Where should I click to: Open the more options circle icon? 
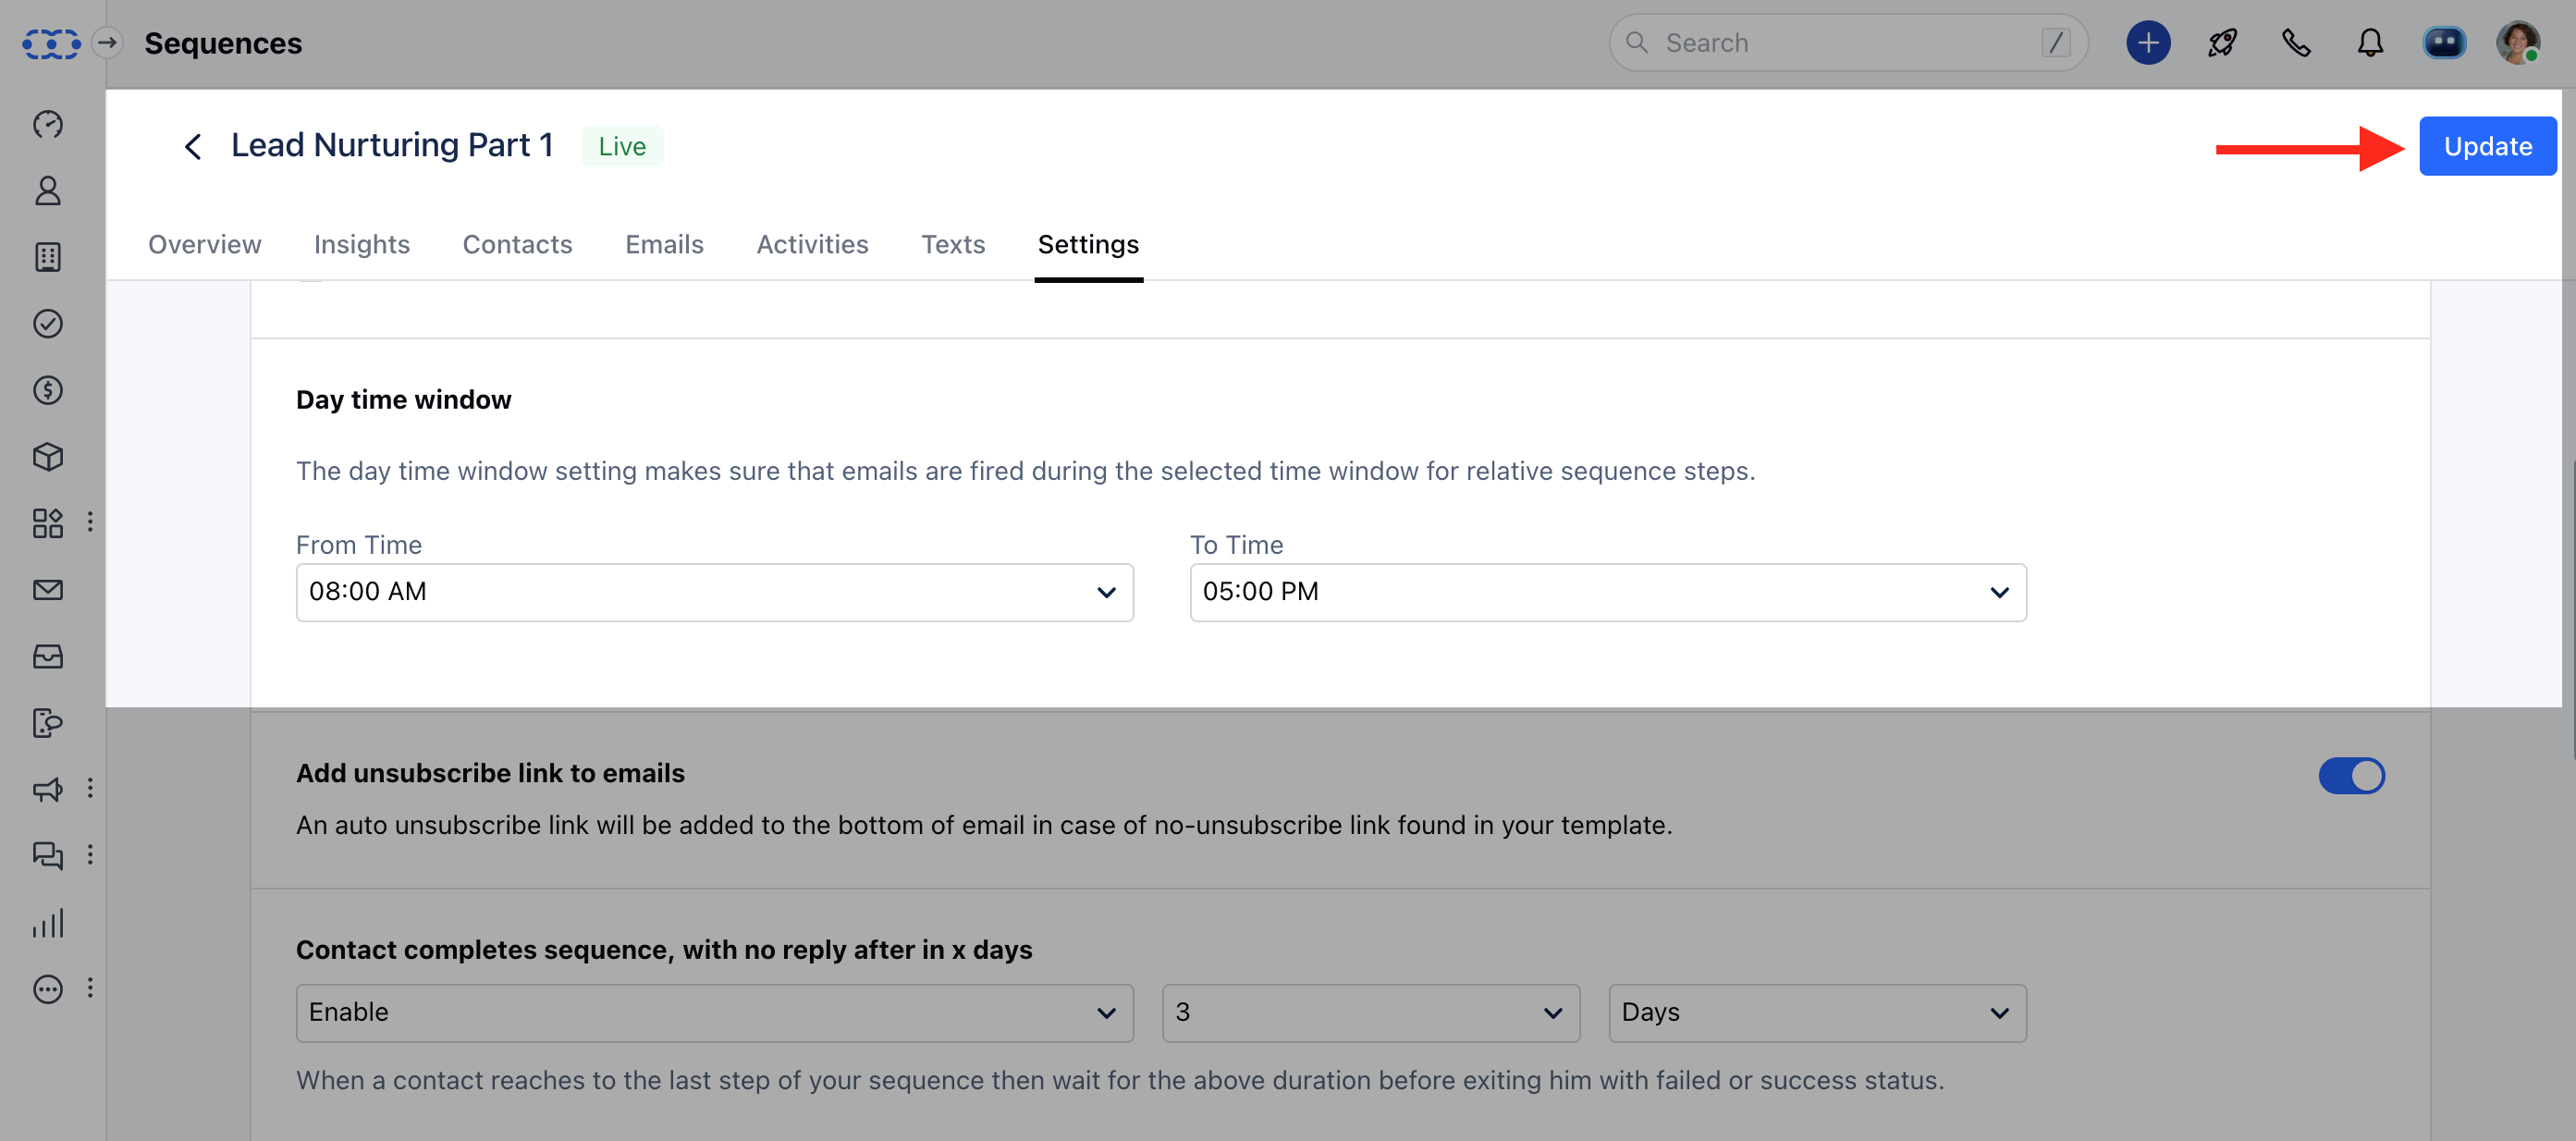pyautogui.click(x=48, y=989)
